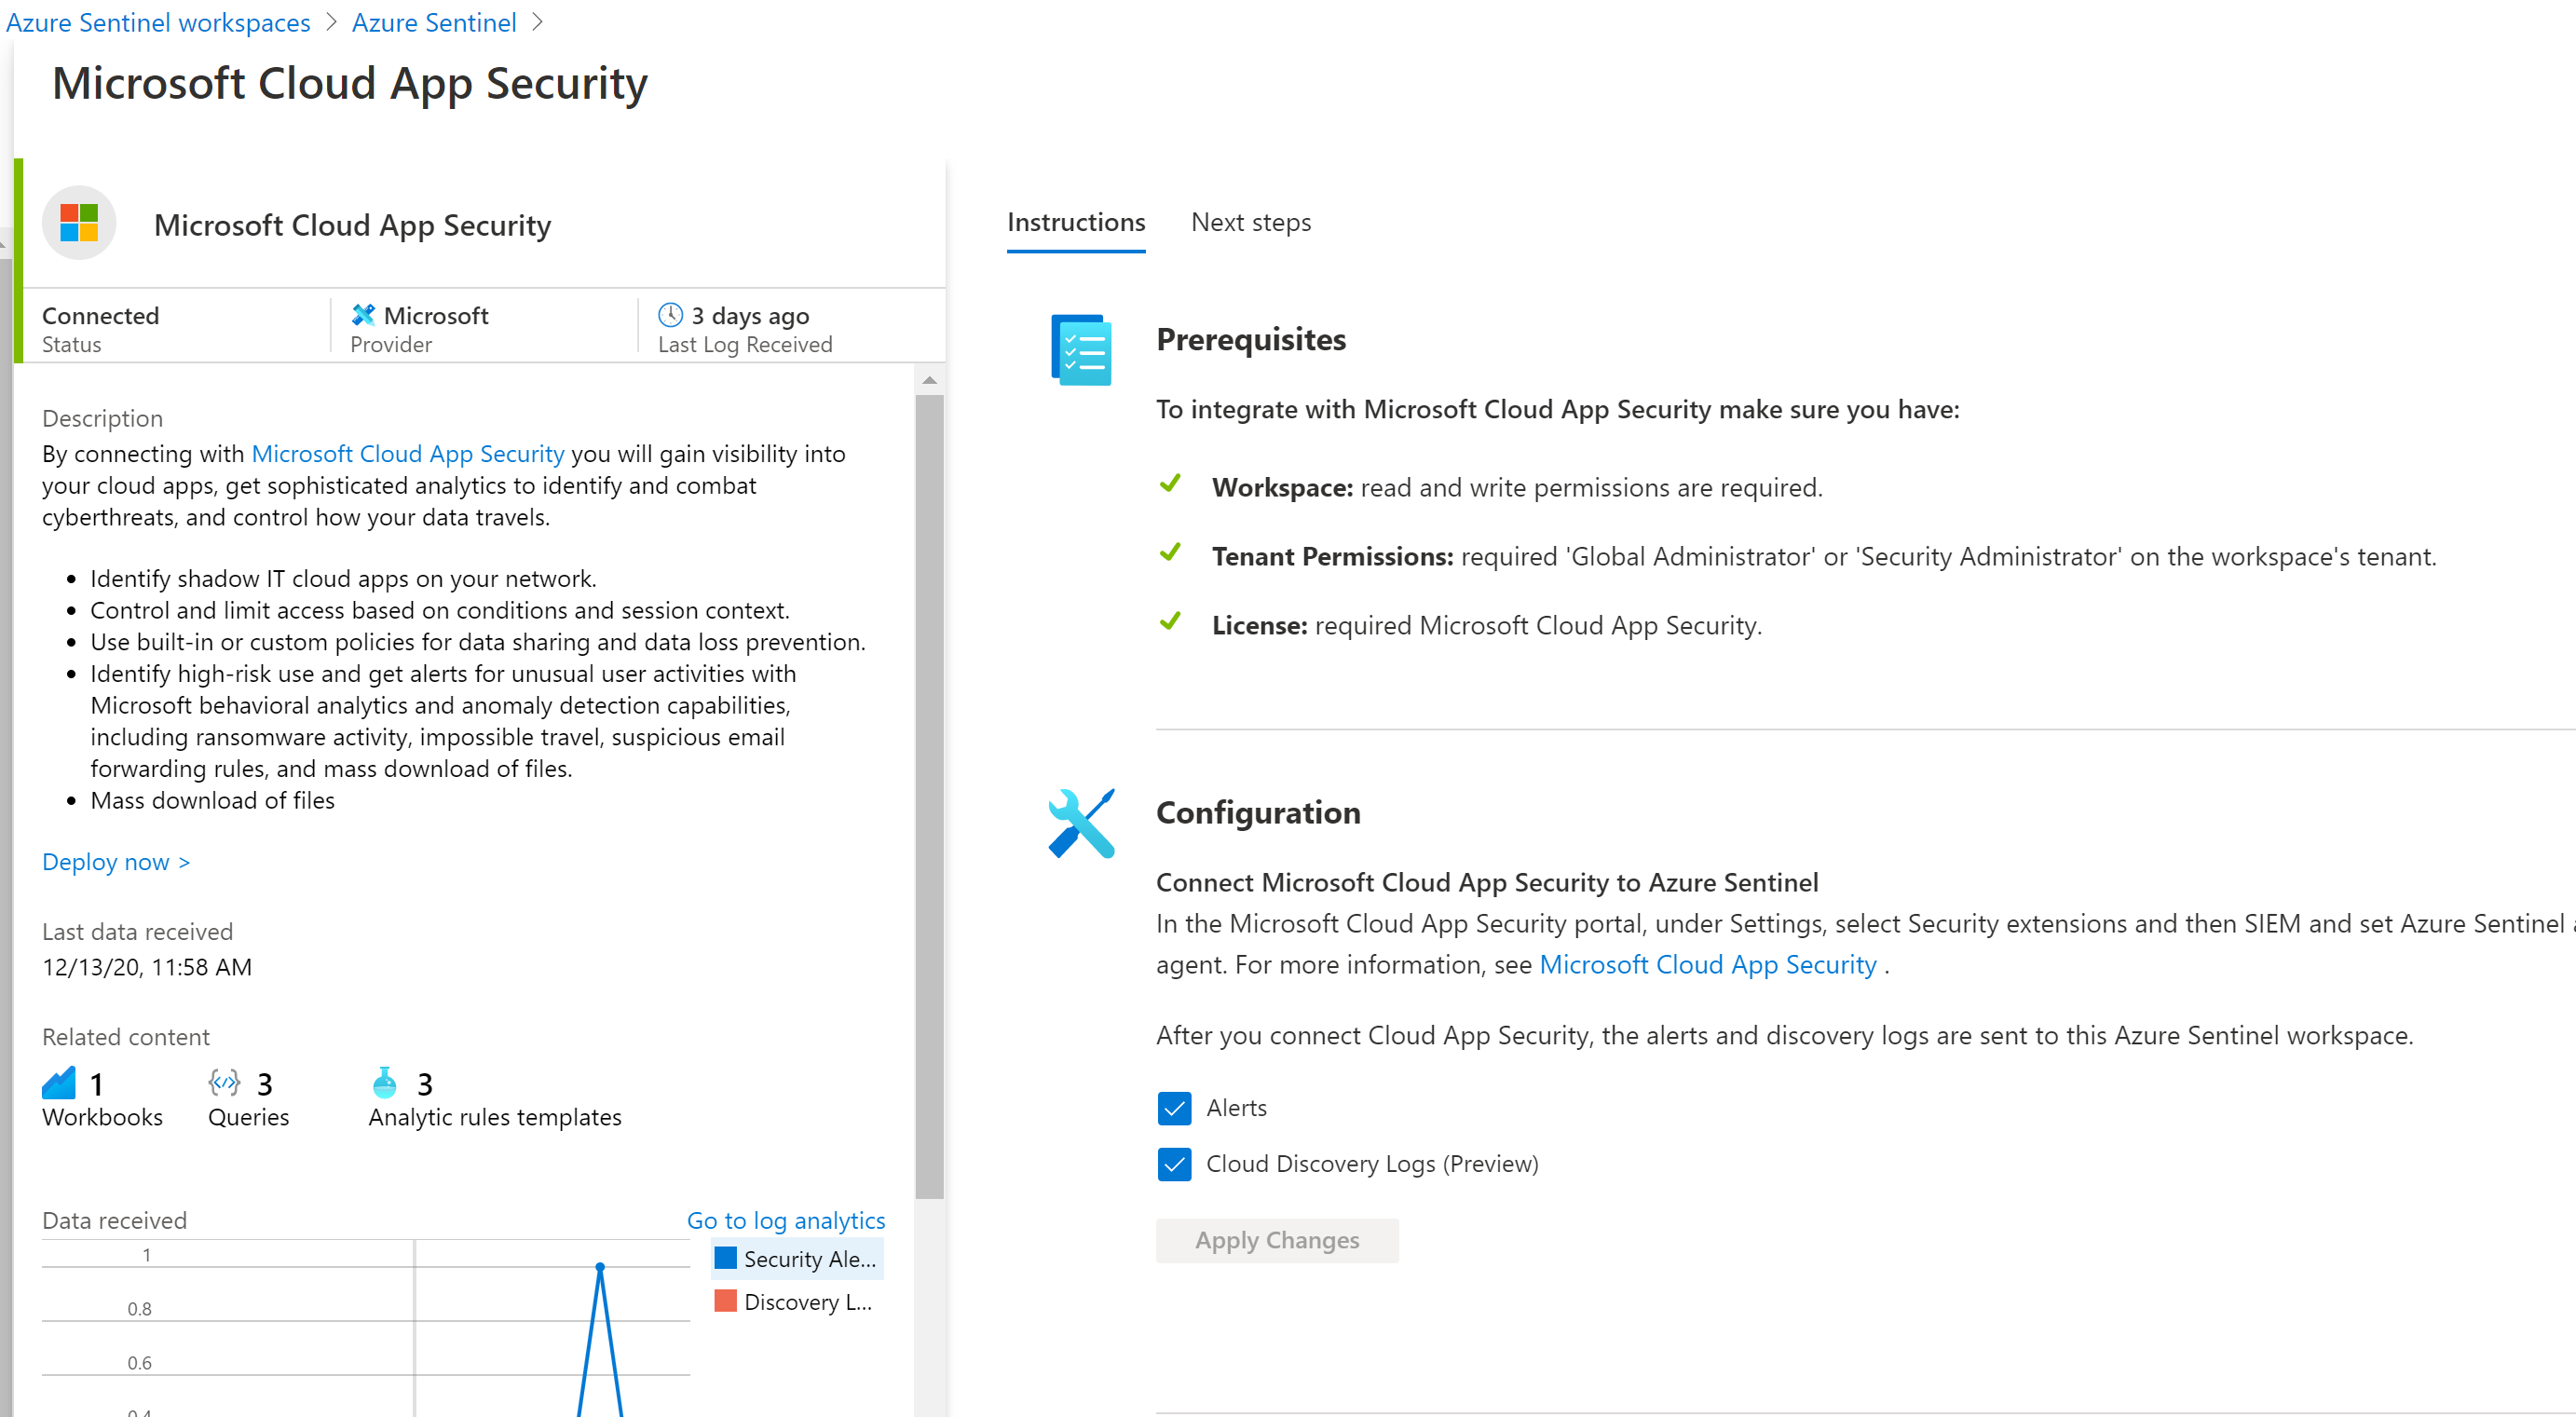Click the Microsoft Cloud App Security connector logo

(79, 222)
